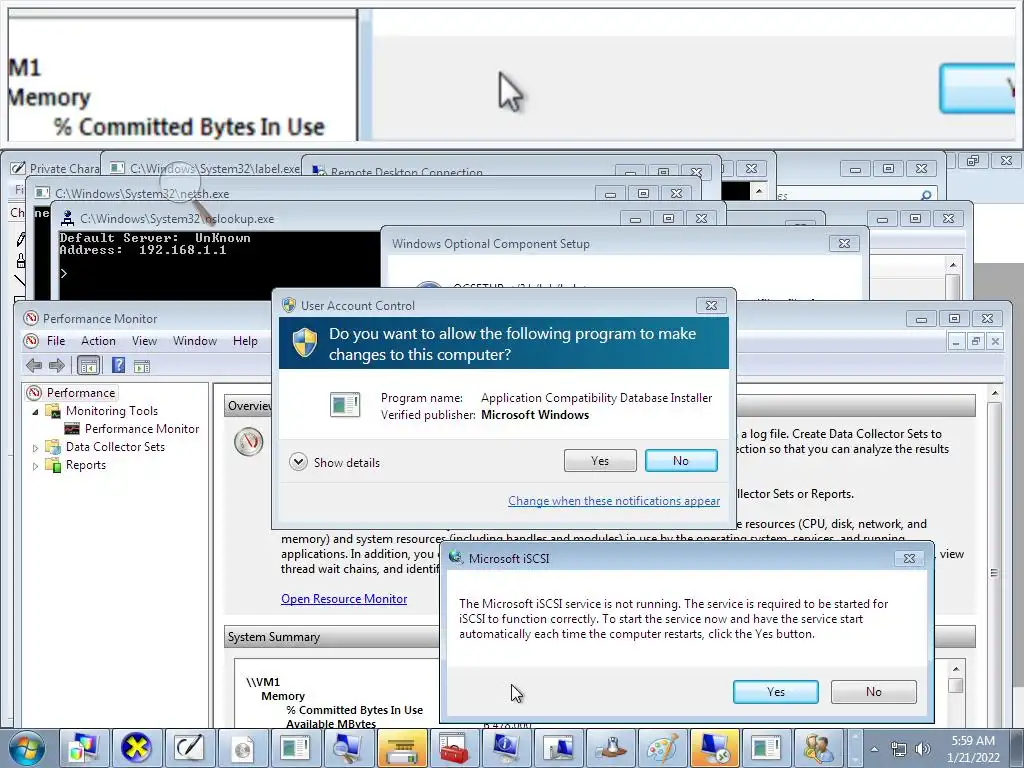1024x768 pixels.
Task: Open the System Information taskbar icon
Action: click(x=507, y=748)
